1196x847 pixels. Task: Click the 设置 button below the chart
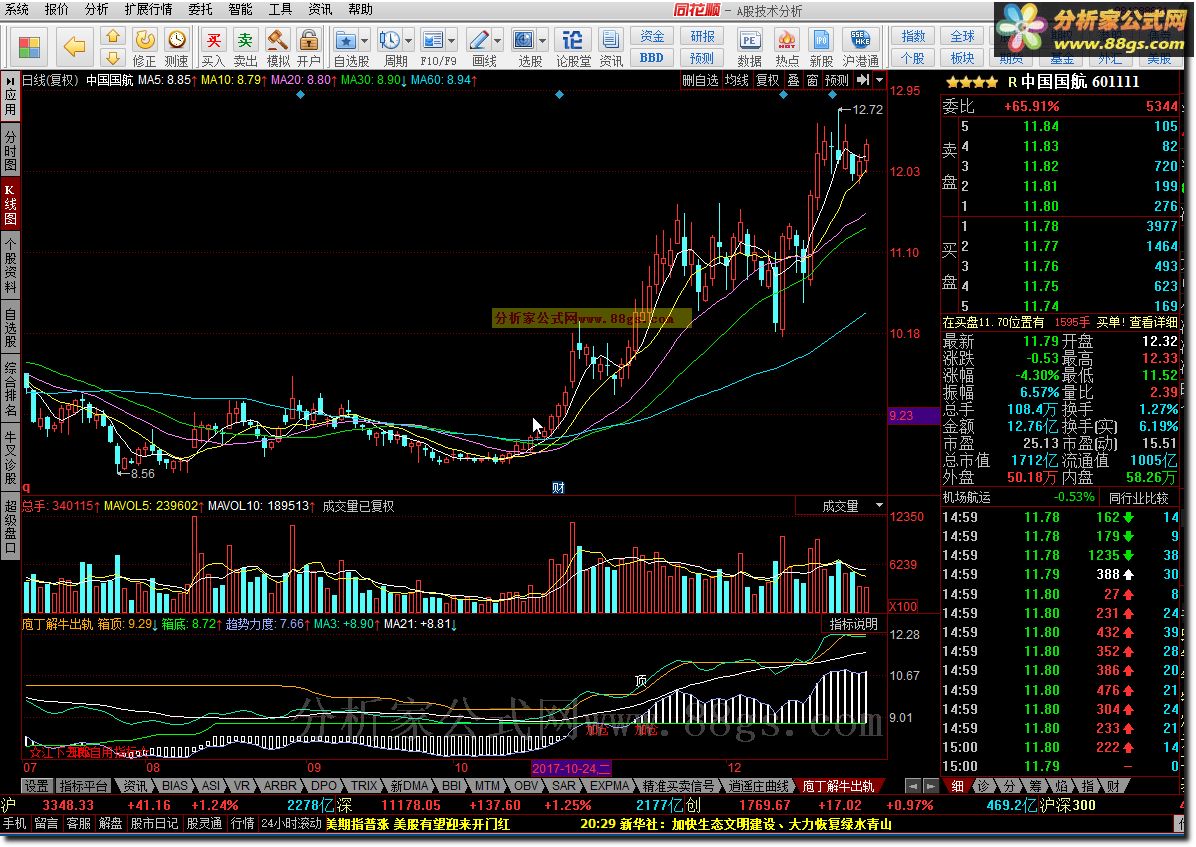[36, 786]
